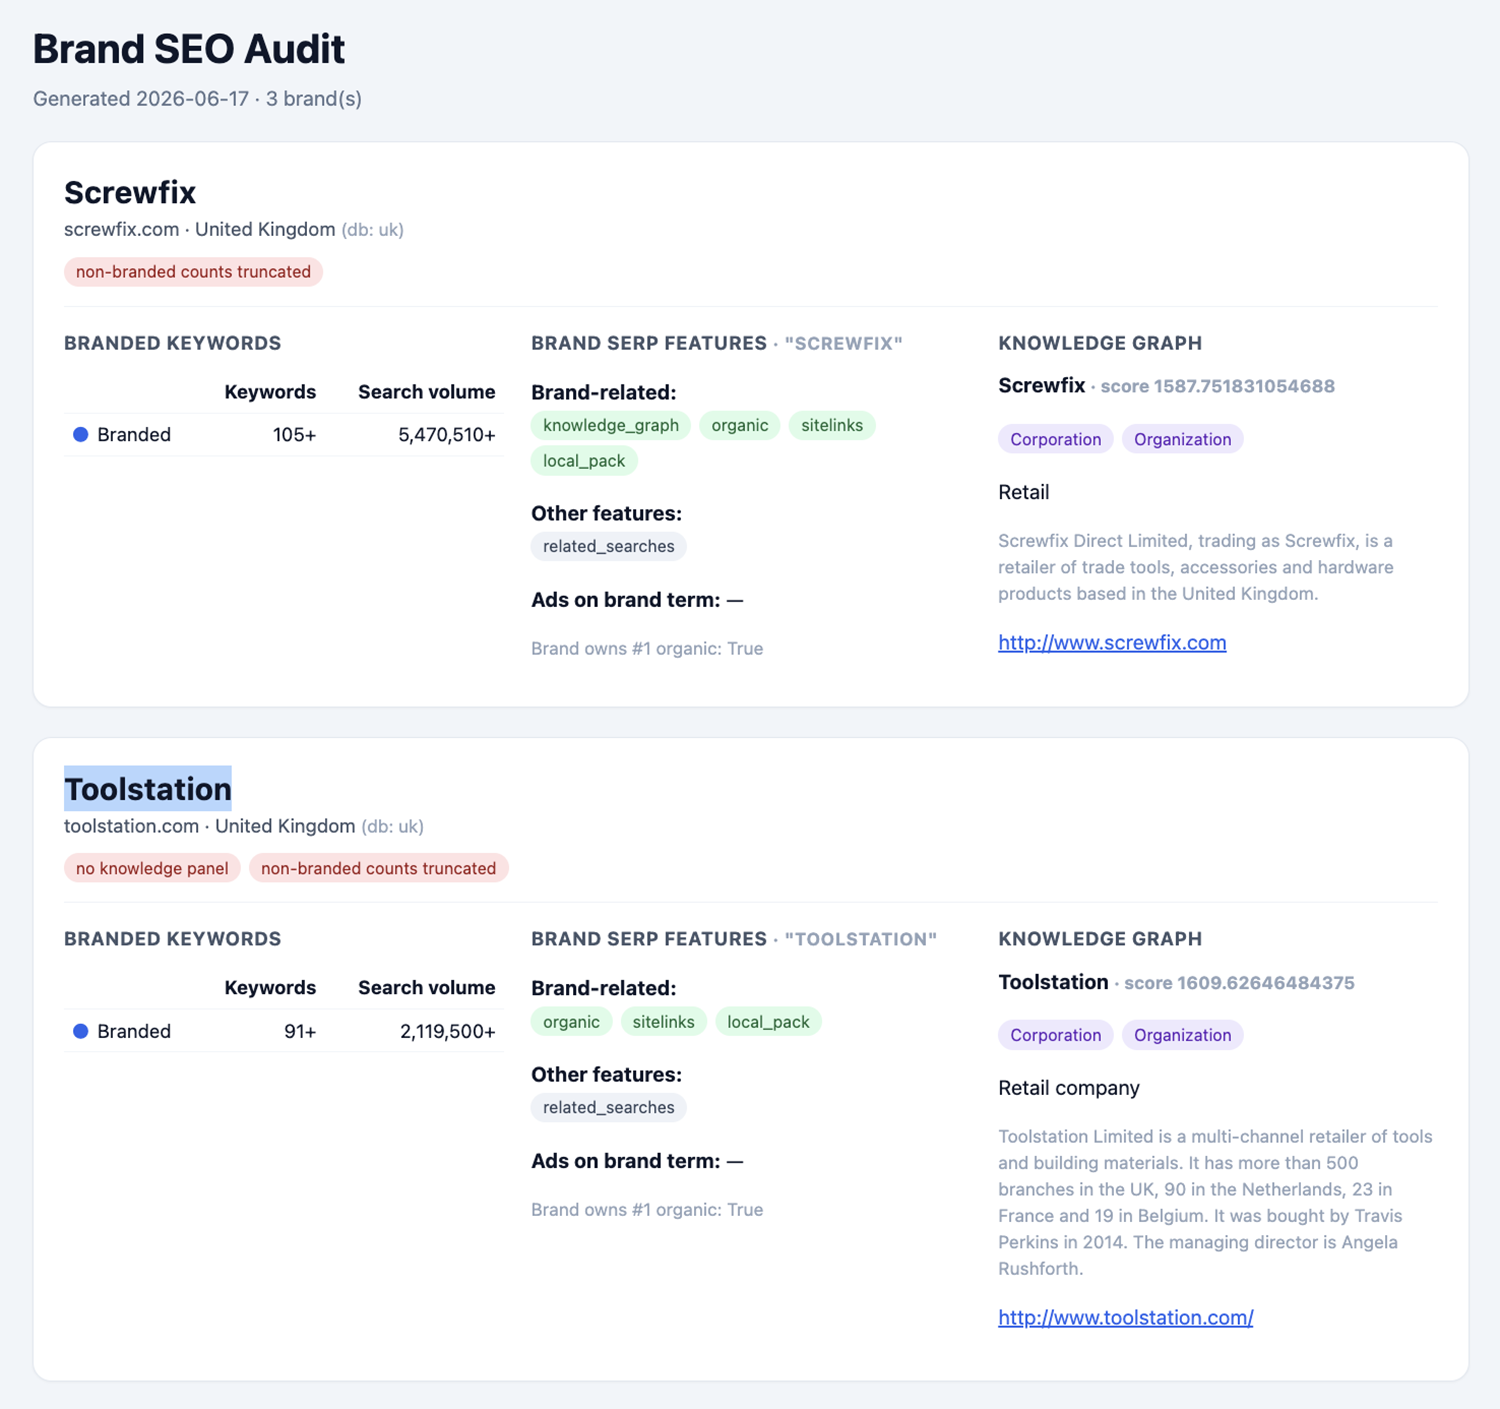Open the screwfix.com knowledge graph link
The image size is (1500, 1409).
(1112, 643)
